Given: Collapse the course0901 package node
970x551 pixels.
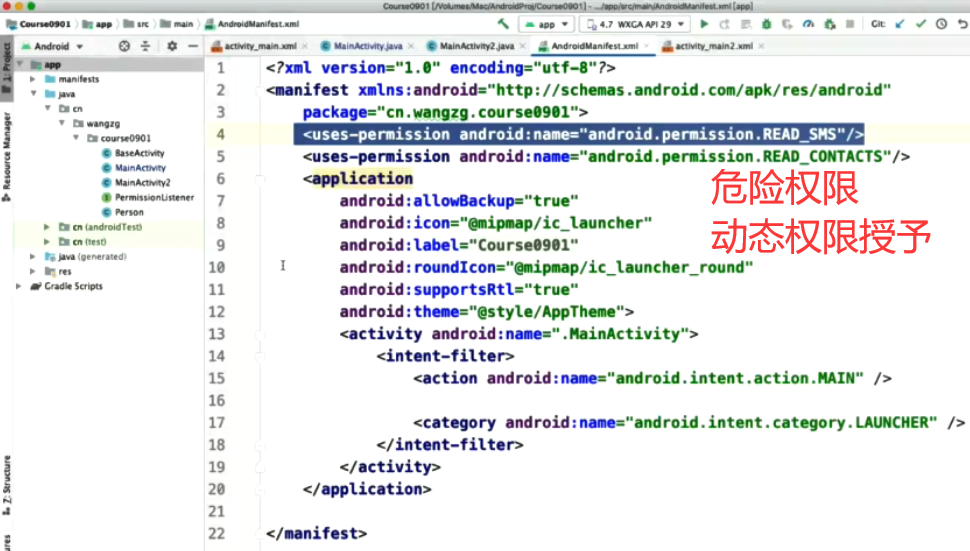Looking at the screenshot, I should coord(76,139).
